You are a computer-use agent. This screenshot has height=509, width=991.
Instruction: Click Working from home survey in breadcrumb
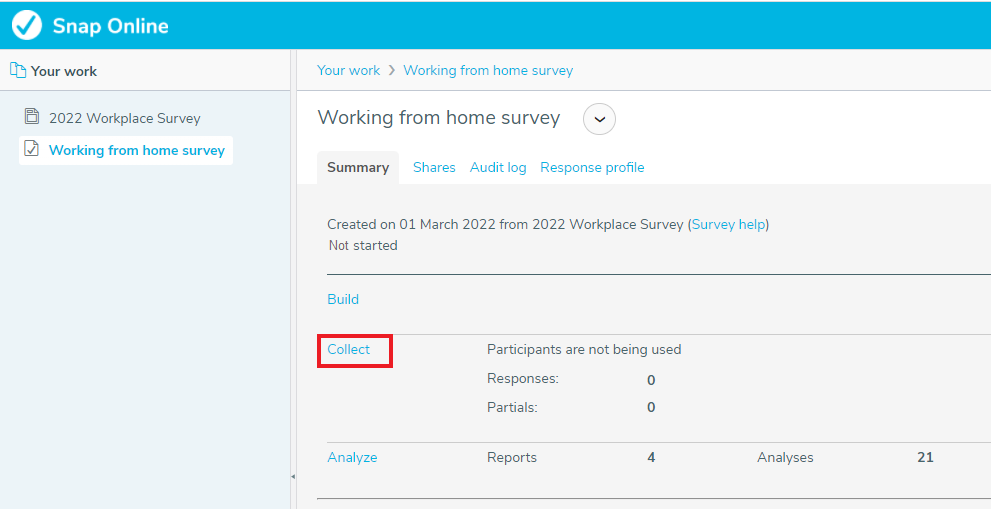pyautogui.click(x=488, y=70)
